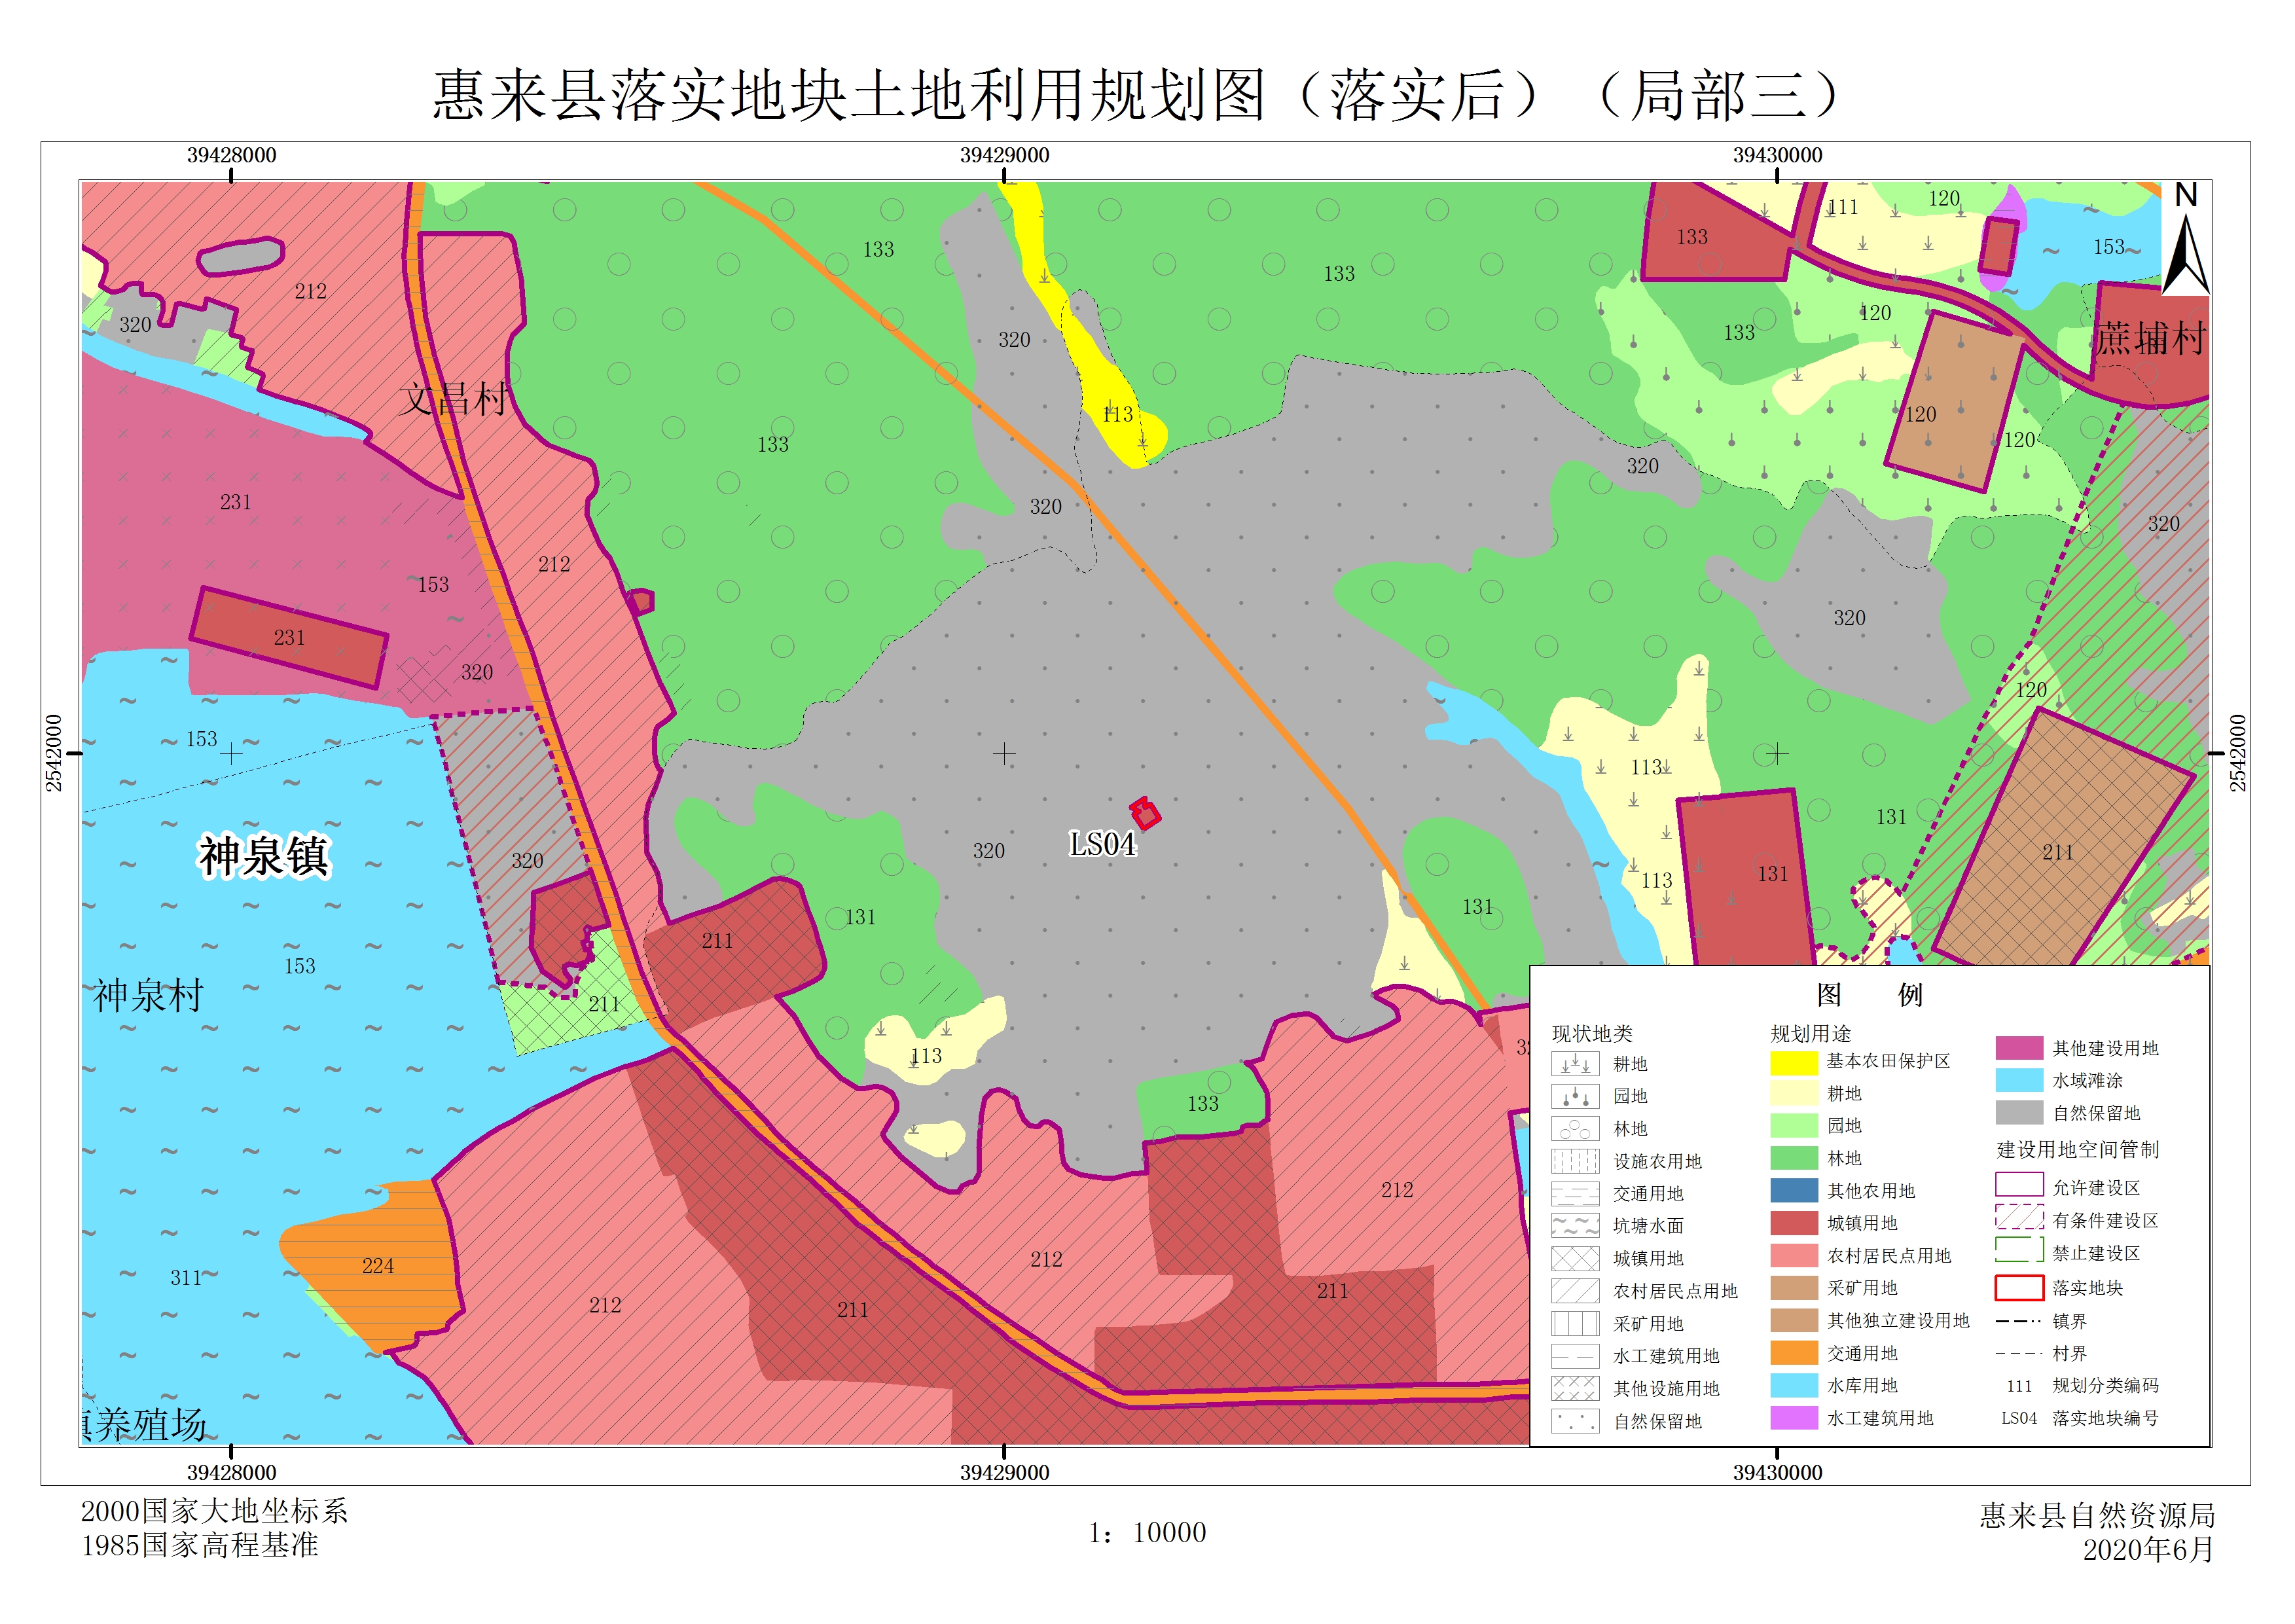The image size is (2295, 1624).
Task: Click the 文昌村 village label
Action: [454, 399]
